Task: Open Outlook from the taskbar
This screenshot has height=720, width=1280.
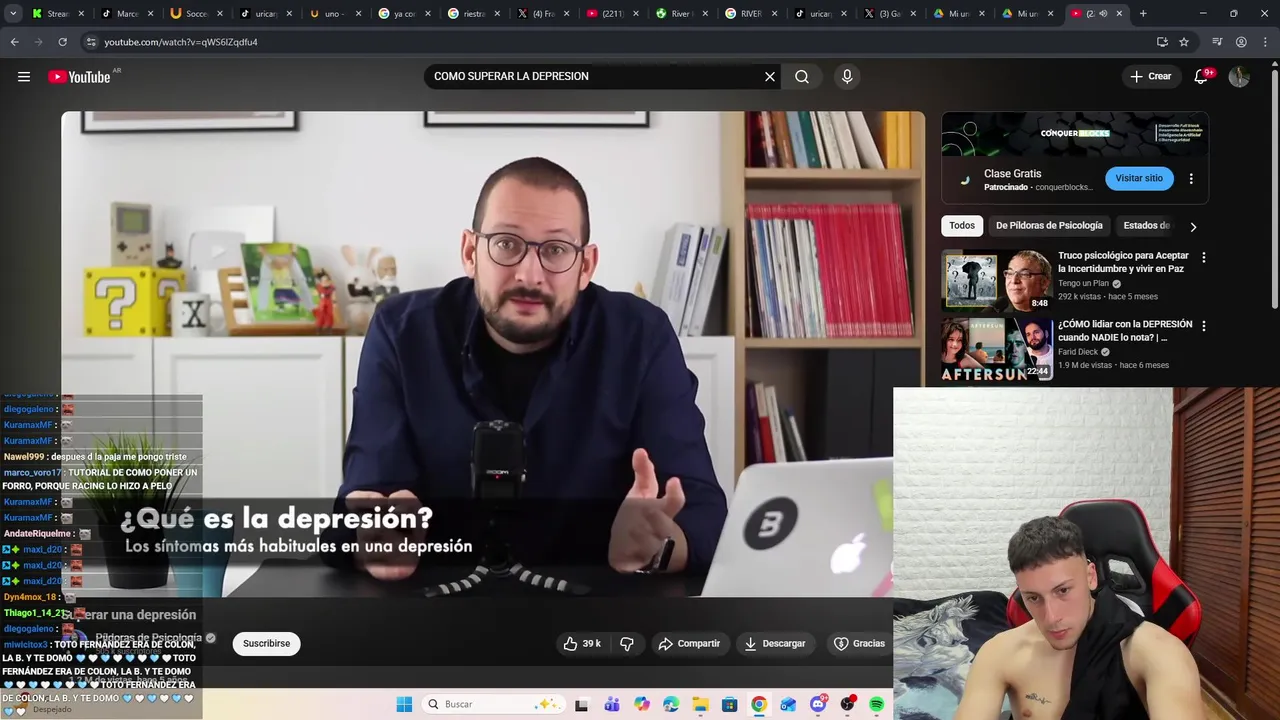Action: [788, 704]
